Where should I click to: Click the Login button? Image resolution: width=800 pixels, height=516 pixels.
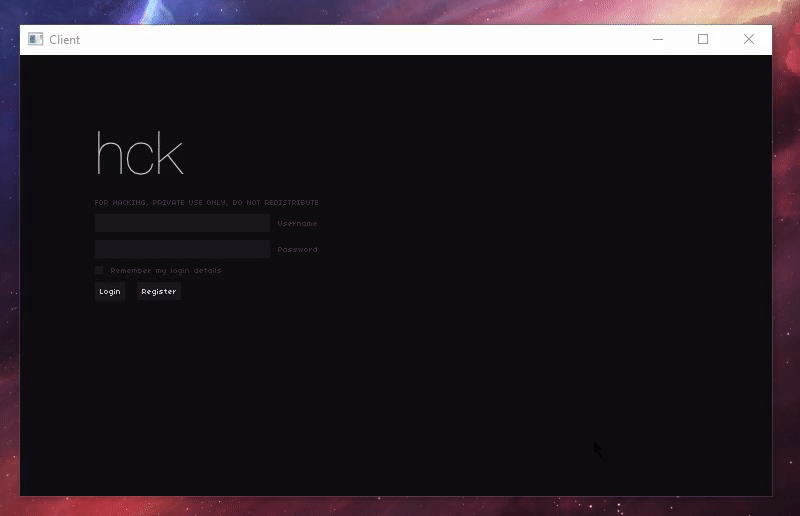tap(110, 291)
